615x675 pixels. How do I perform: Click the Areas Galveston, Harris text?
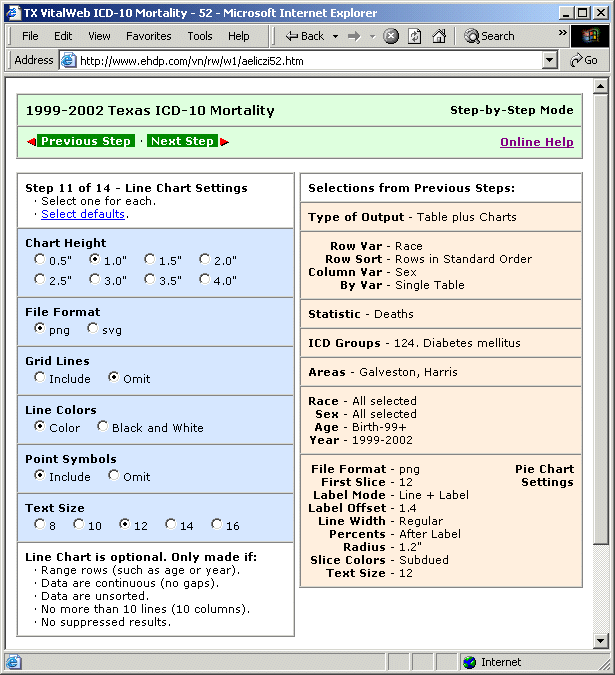[383, 372]
